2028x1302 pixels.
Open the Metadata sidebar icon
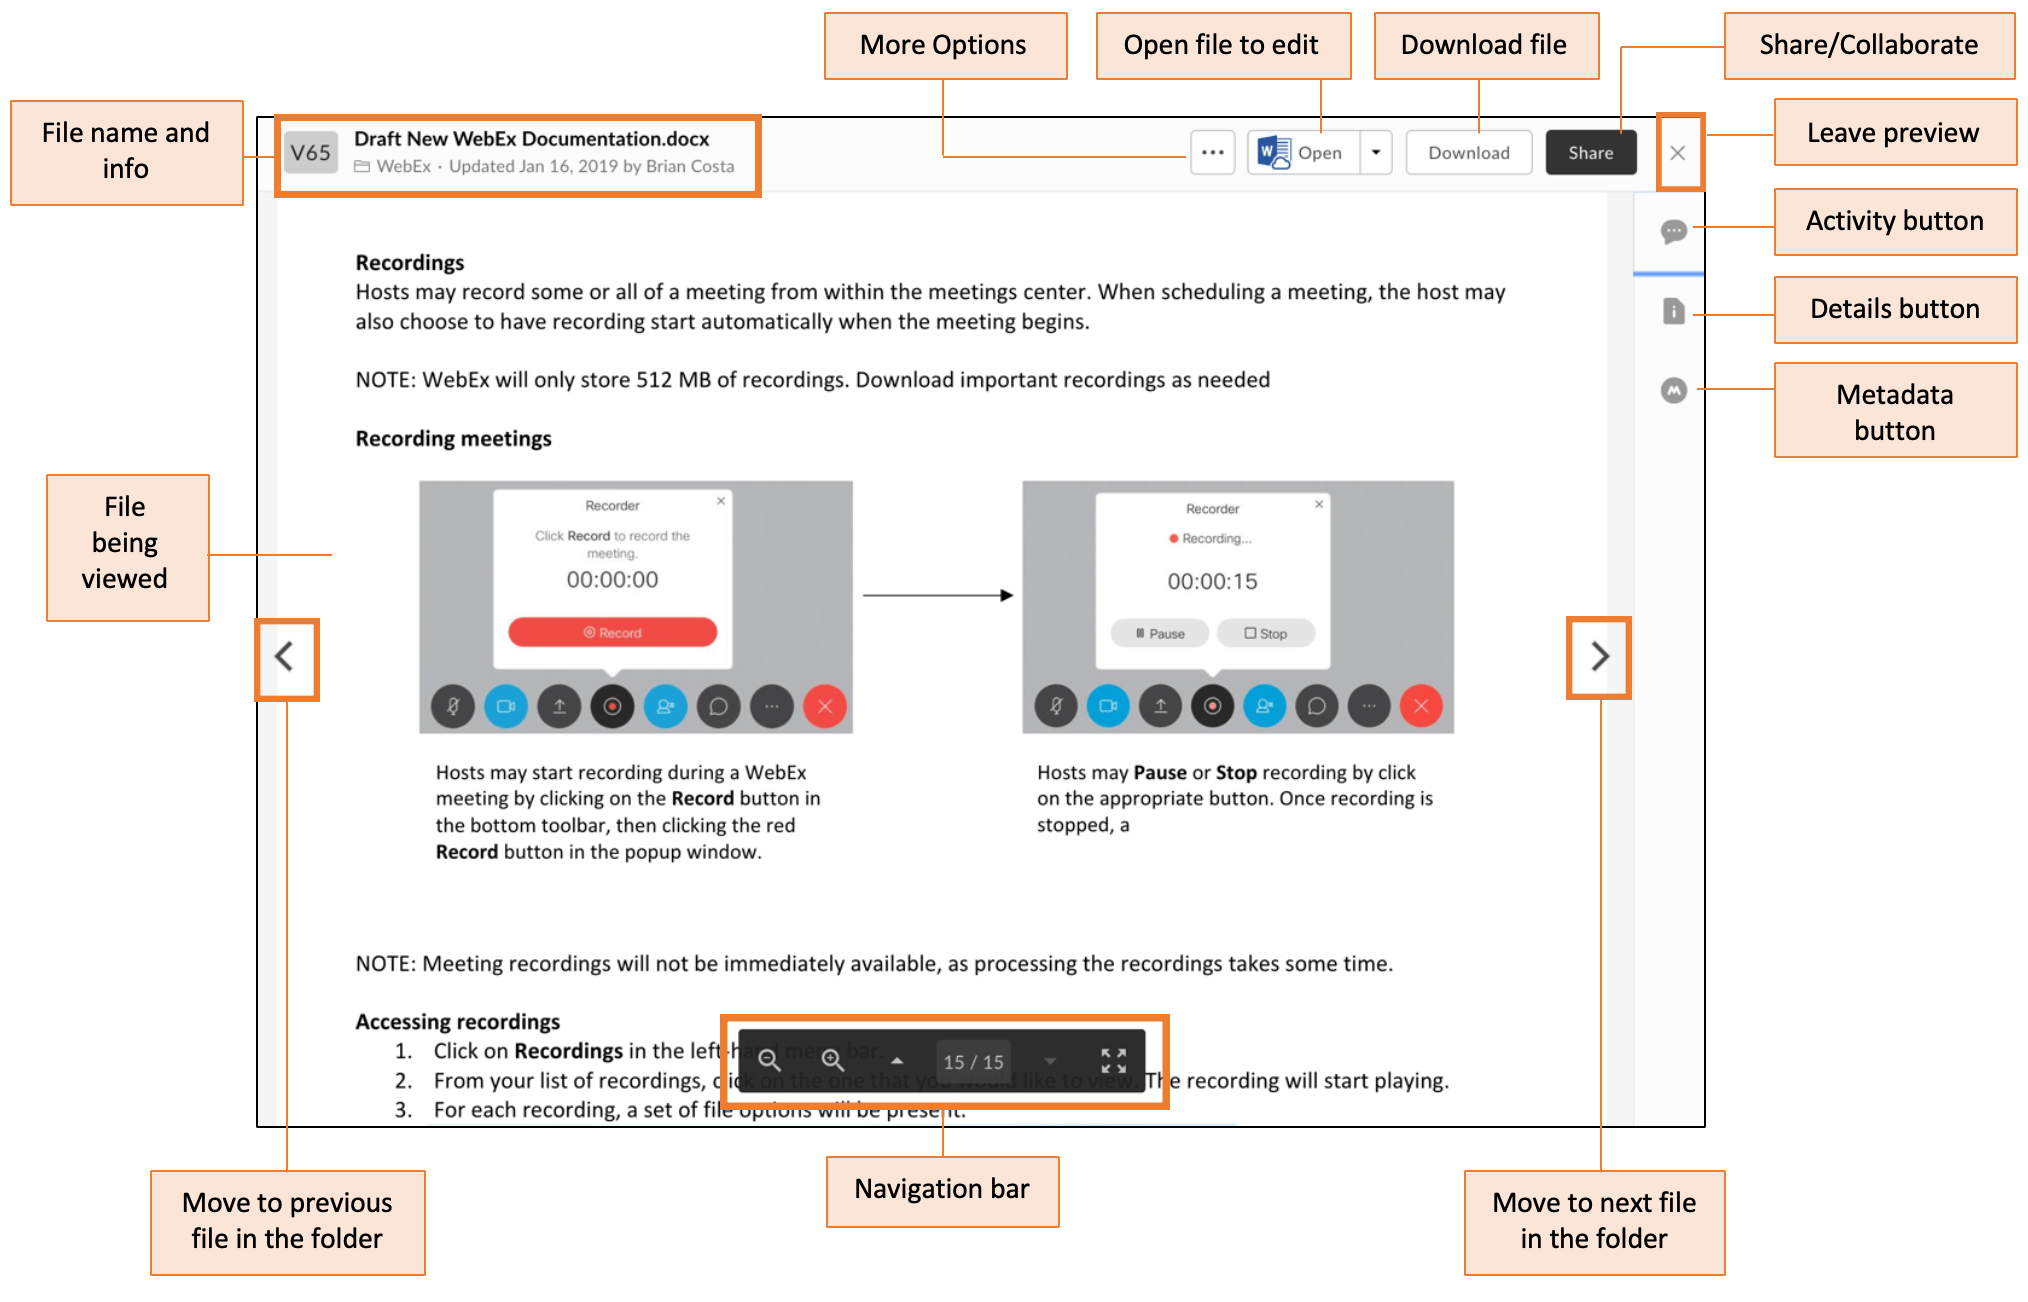[x=1673, y=390]
